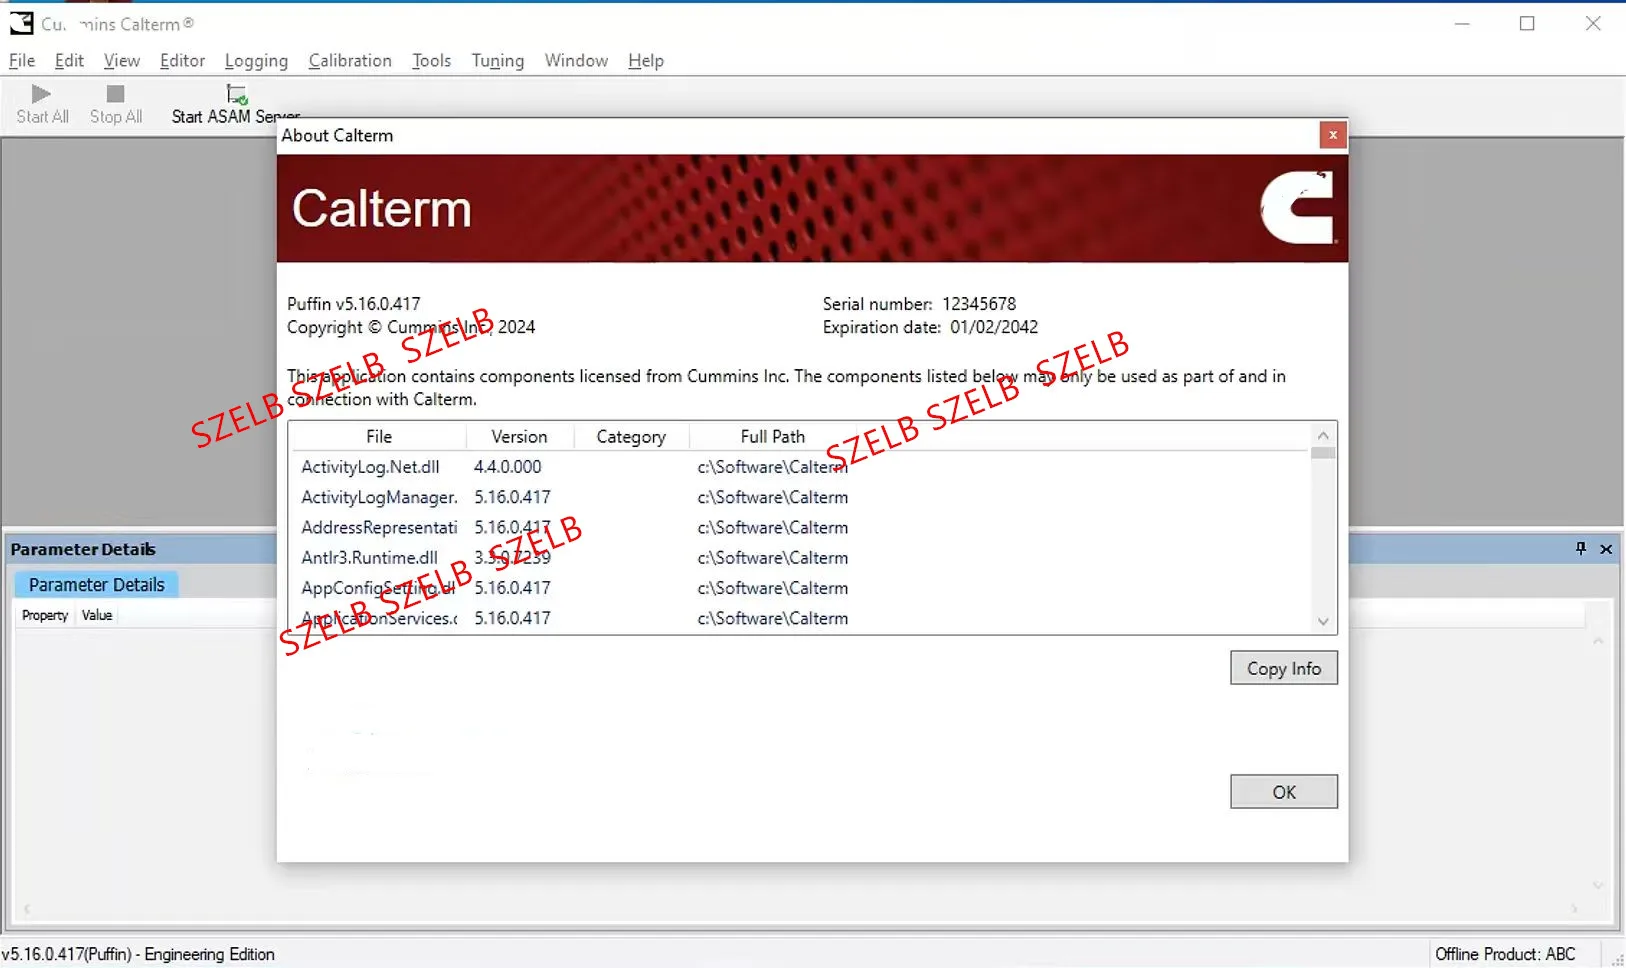Click version 4.4.0.000 cell
1626x968 pixels.
[507, 467]
